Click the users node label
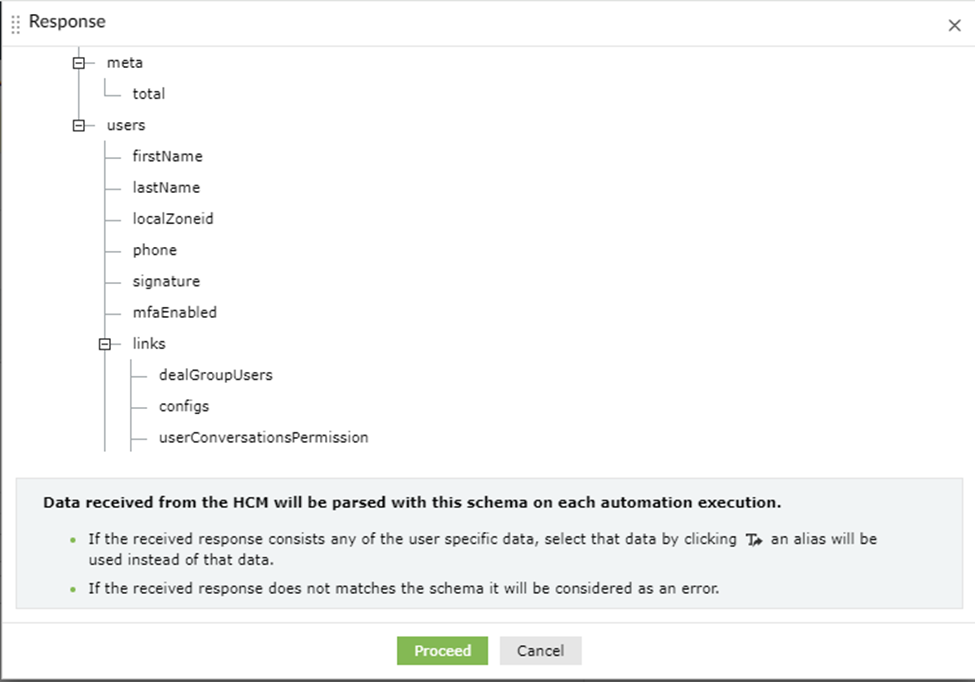Viewport: 975px width, 682px height. click(x=126, y=125)
